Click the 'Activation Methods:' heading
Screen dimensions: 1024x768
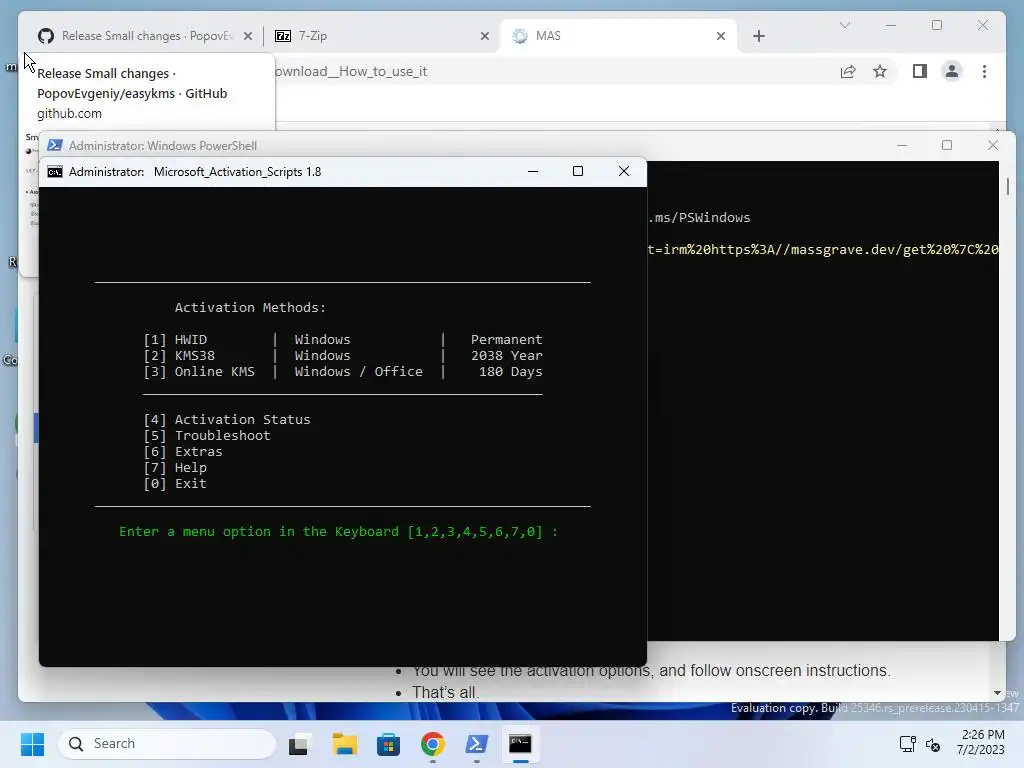(x=250, y=308)
